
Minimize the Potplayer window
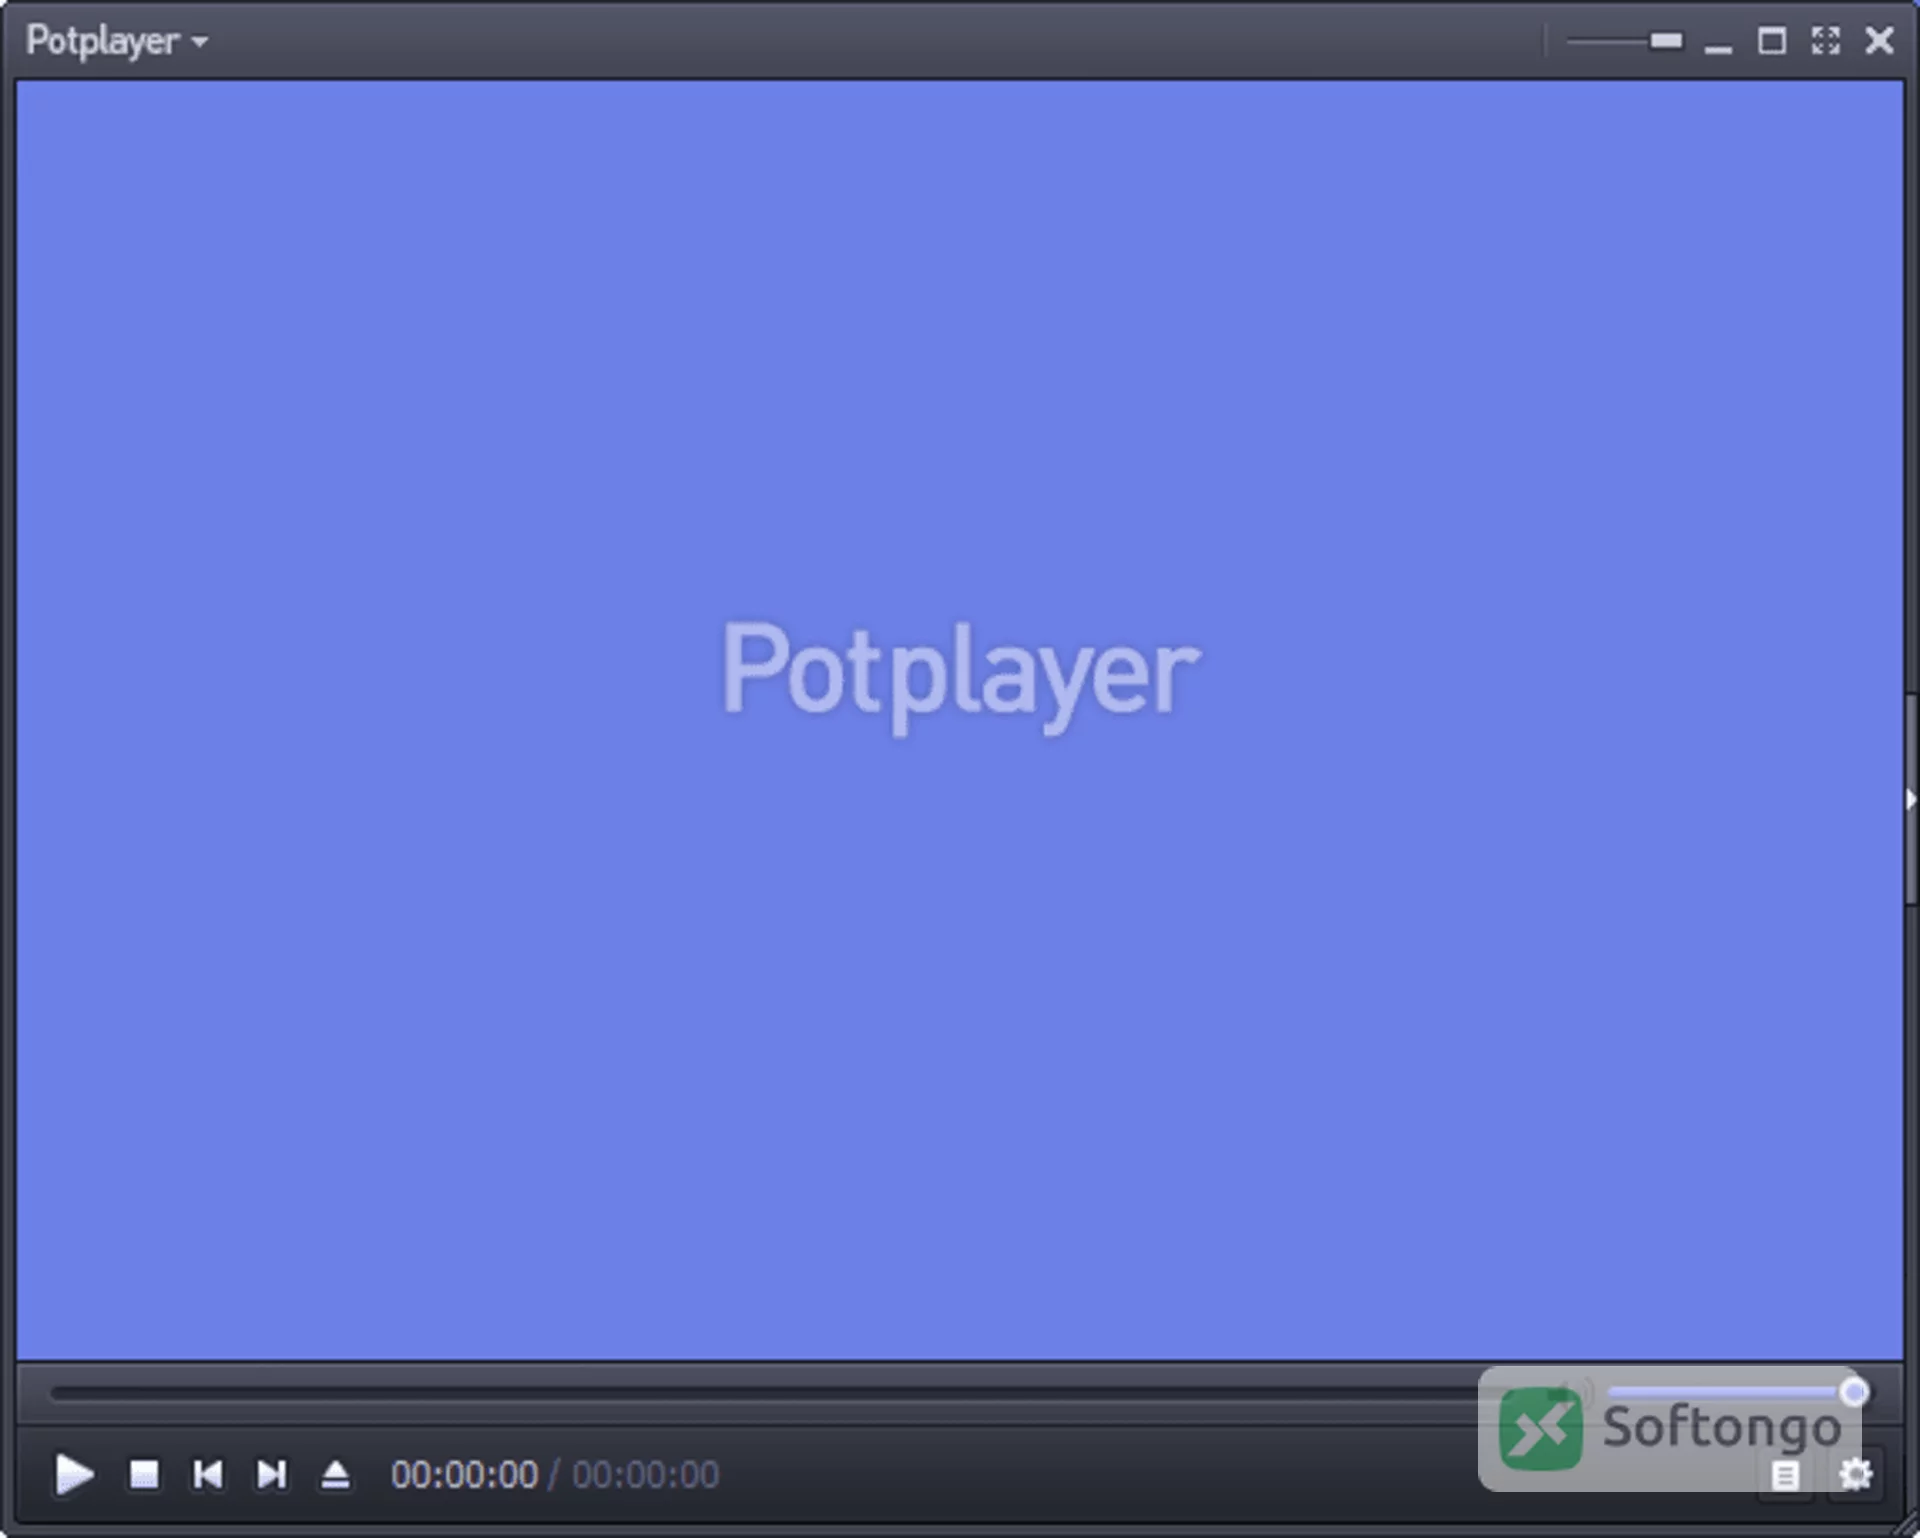pyautogui.click(x=1718, y=46)
